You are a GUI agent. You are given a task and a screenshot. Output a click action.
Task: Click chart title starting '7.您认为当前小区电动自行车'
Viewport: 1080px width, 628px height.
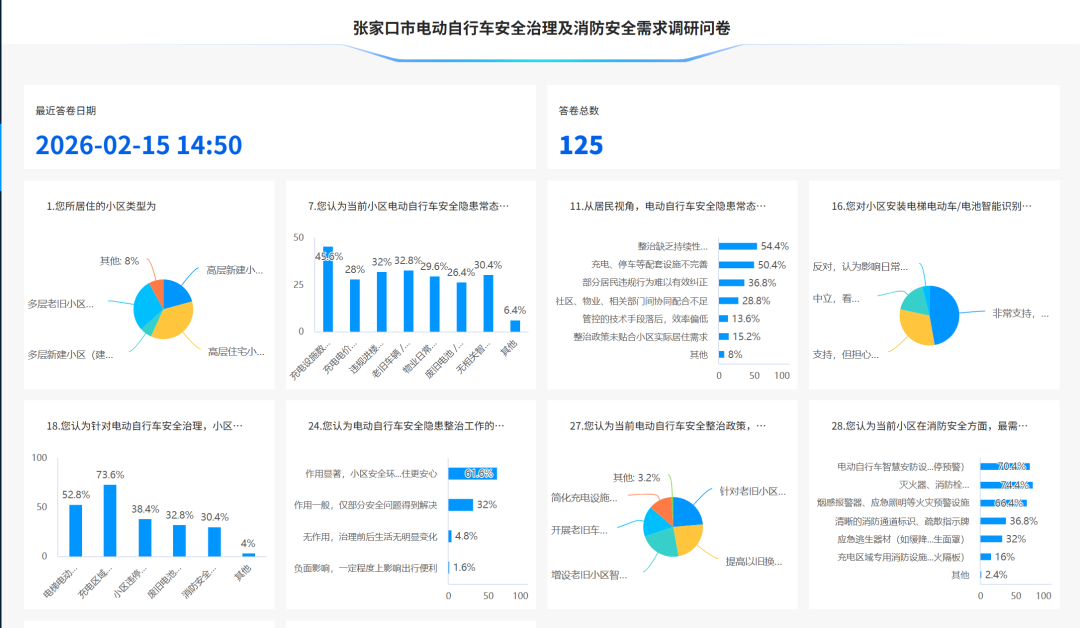tap(408, 206)
